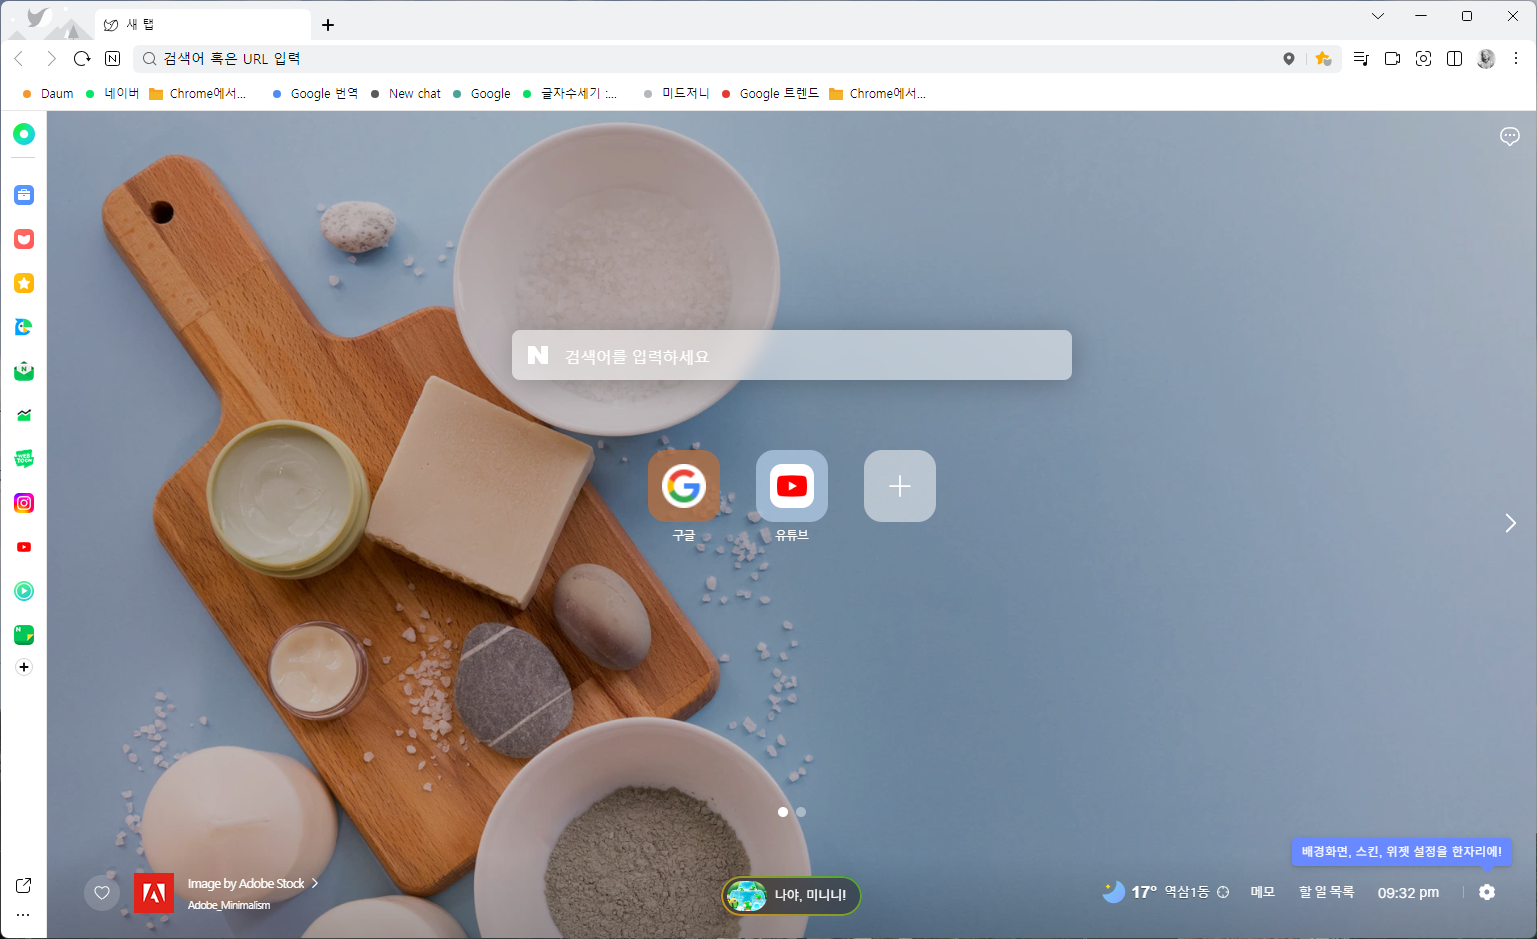Open the small YouTube sidebar icon
The height and width of the screenshot is (939, 1537).
click(24, 547)
